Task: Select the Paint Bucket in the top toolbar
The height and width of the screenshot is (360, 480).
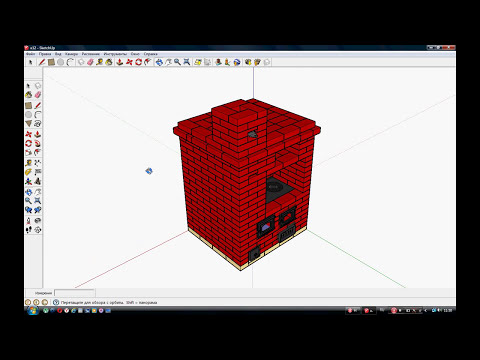Action: [x=109, y=62]
